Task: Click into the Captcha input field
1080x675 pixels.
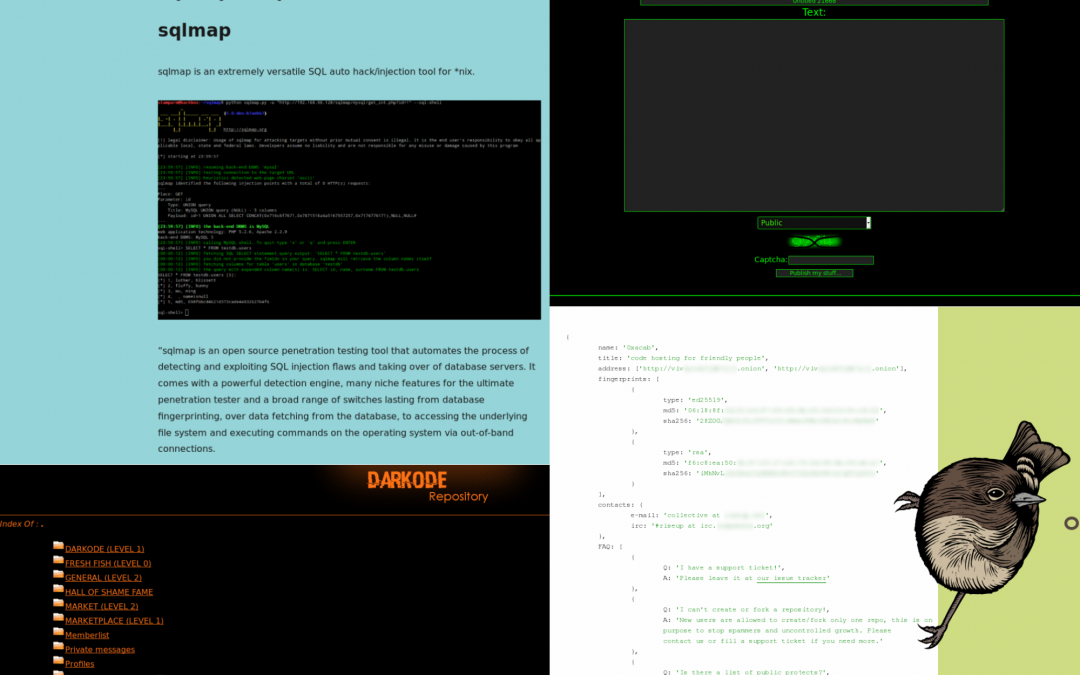Action: tap(831, 260)
